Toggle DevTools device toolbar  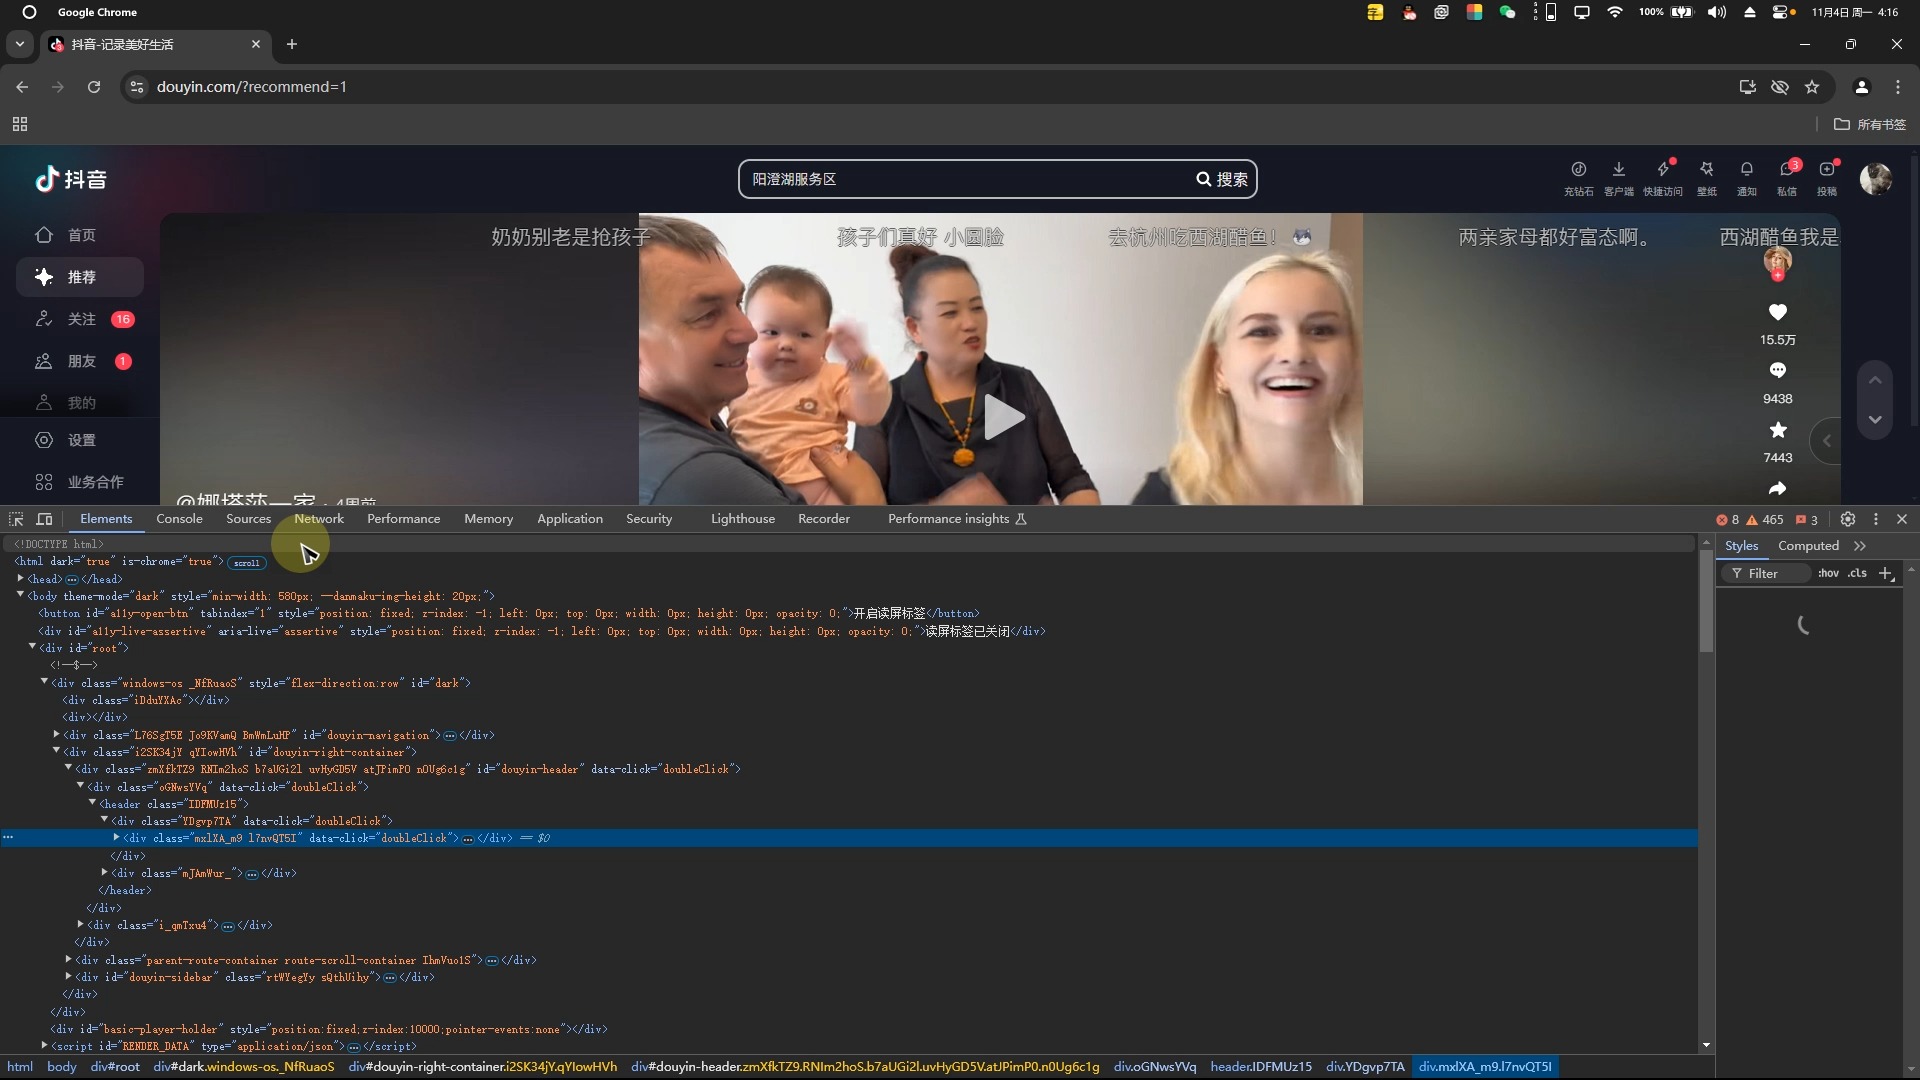coord(44,519)
